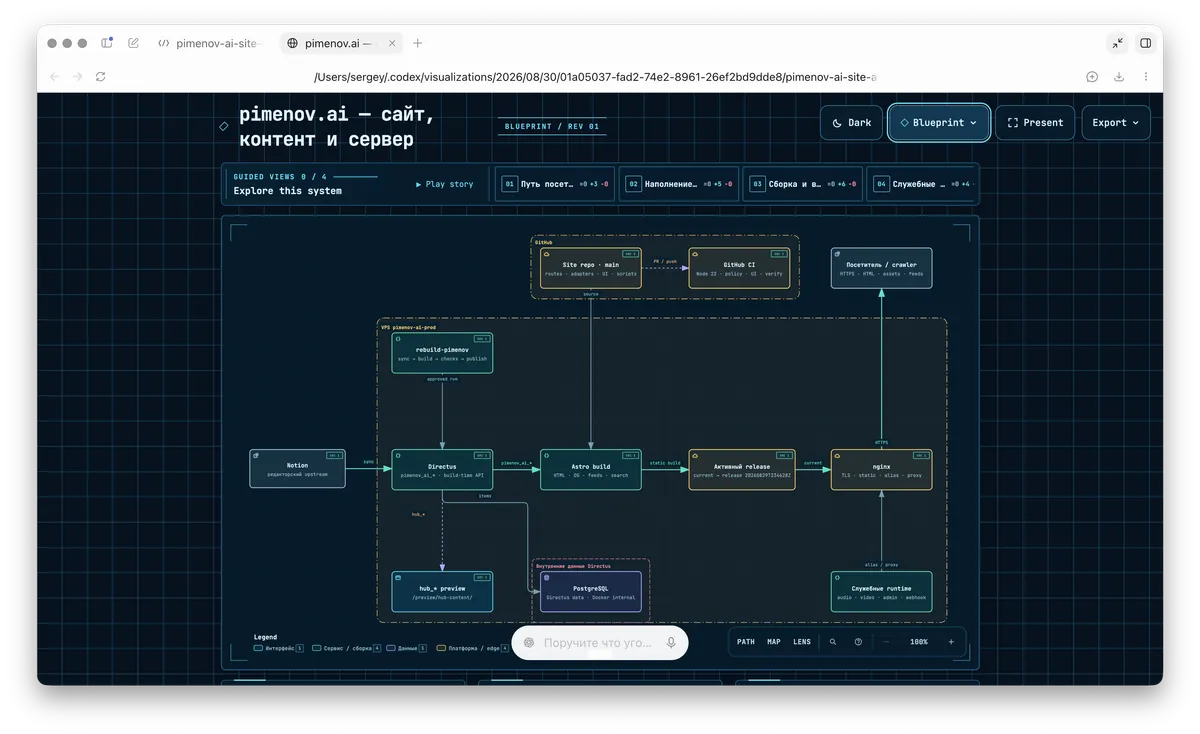
Task: Open guided view 02 Наполнение…
Action: [679, 184]
